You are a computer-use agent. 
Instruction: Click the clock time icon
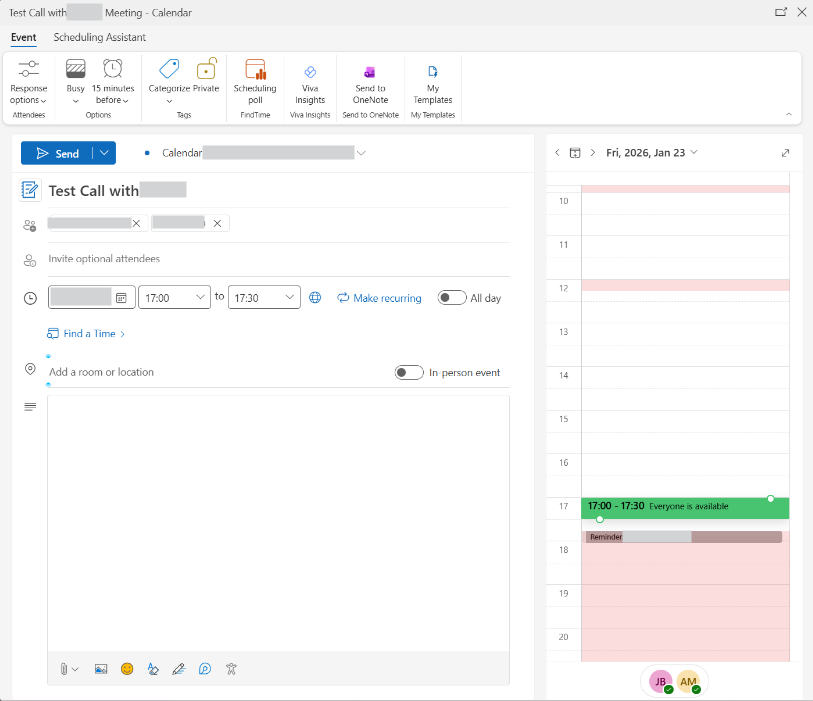[30, 298]
